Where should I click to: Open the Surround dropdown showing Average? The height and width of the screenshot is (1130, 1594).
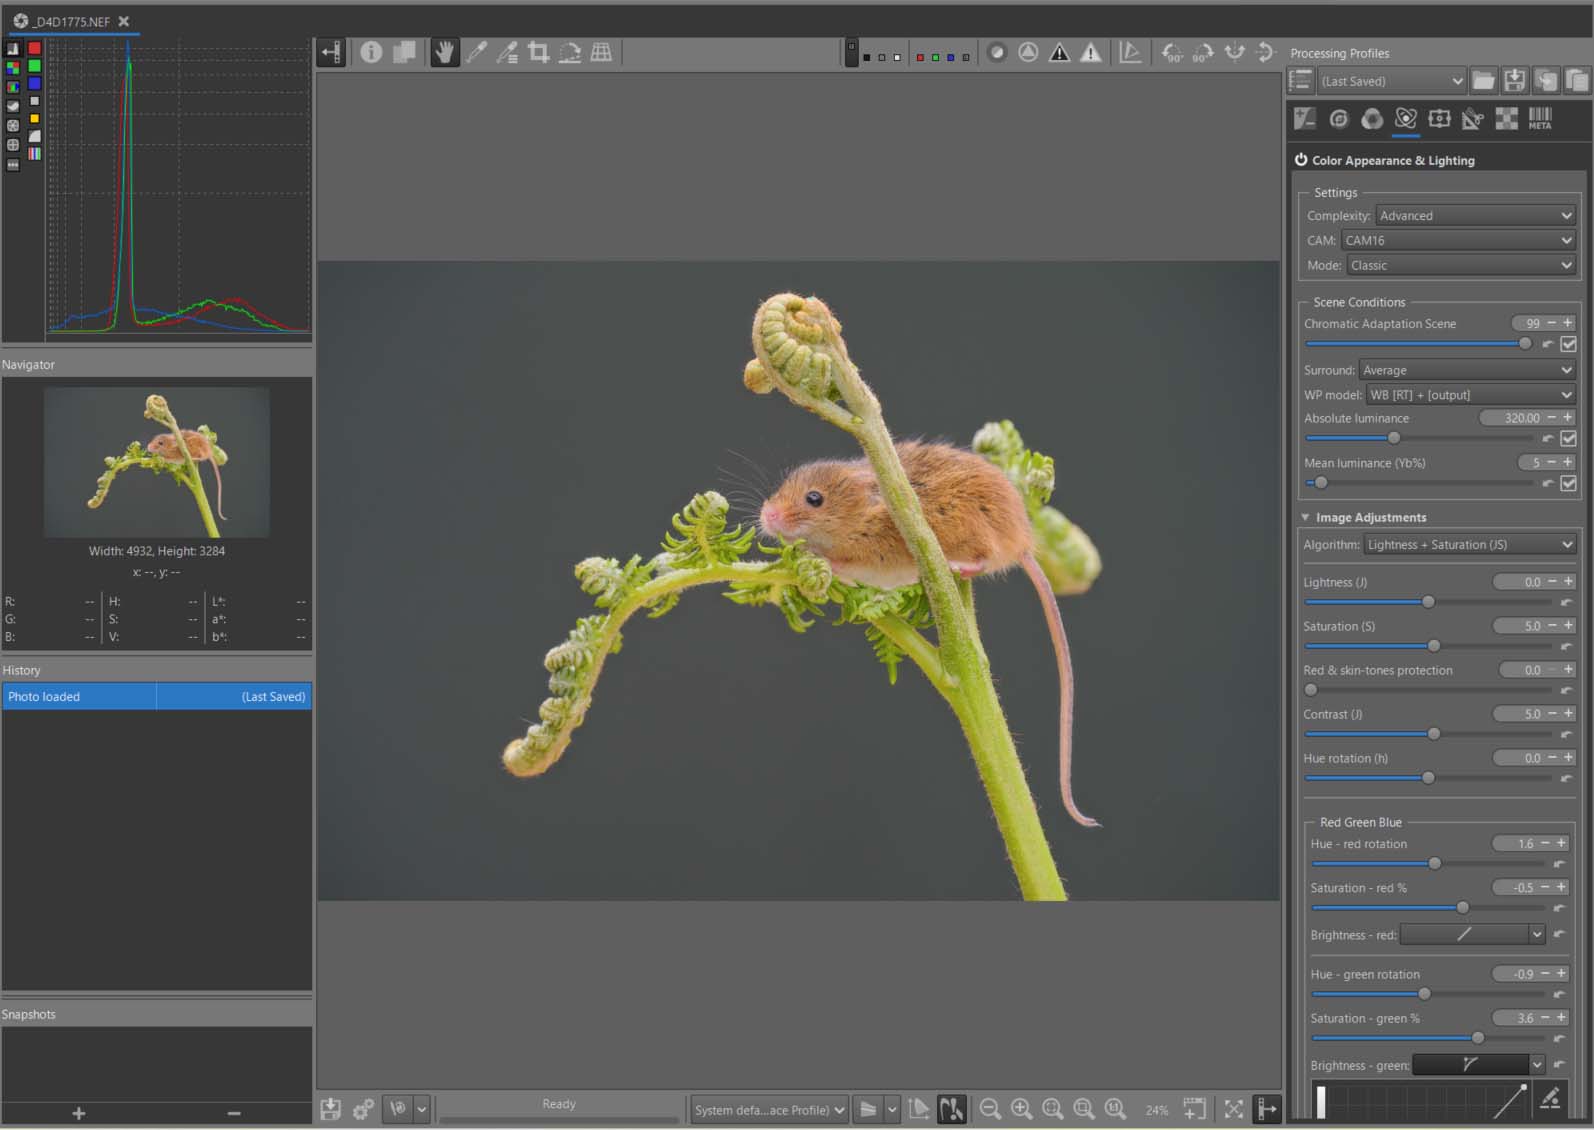(x=1467, y=370)
